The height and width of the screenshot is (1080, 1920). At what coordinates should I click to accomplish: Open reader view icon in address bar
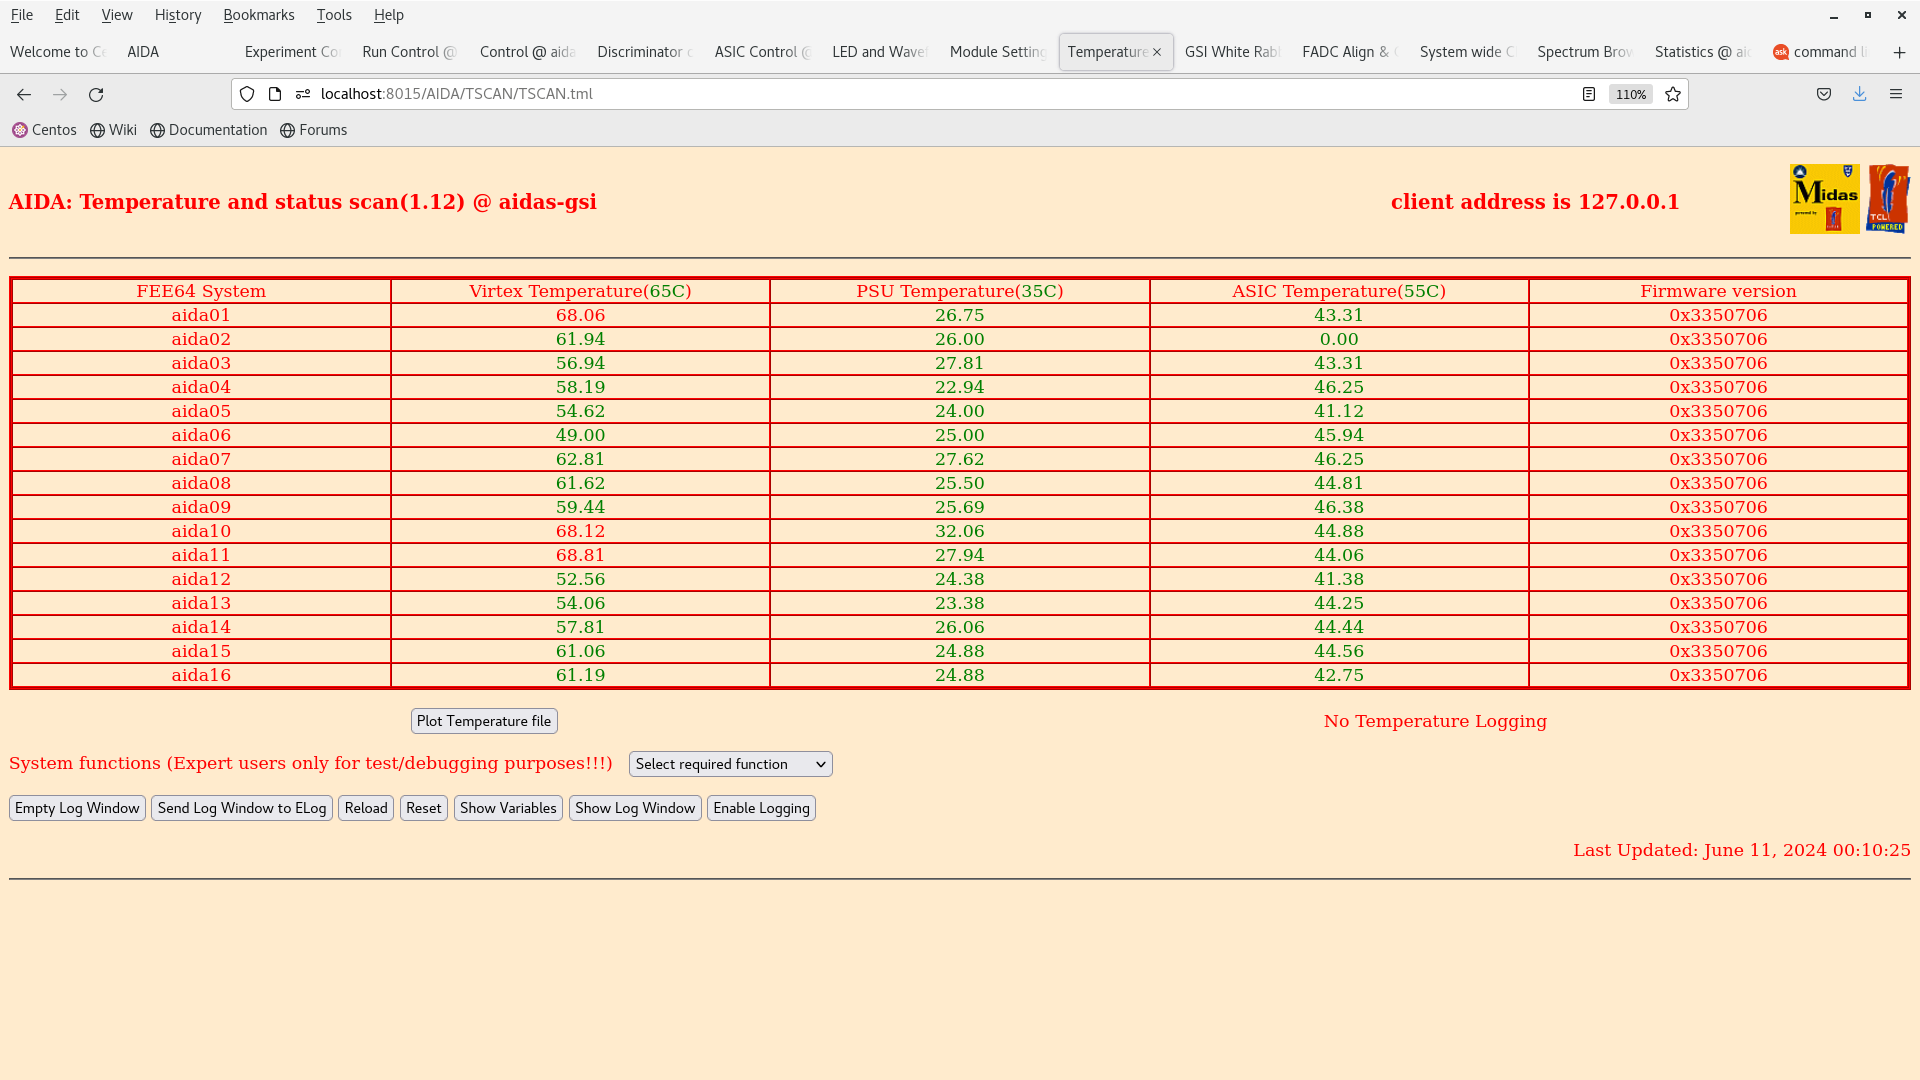point(1589,94)
